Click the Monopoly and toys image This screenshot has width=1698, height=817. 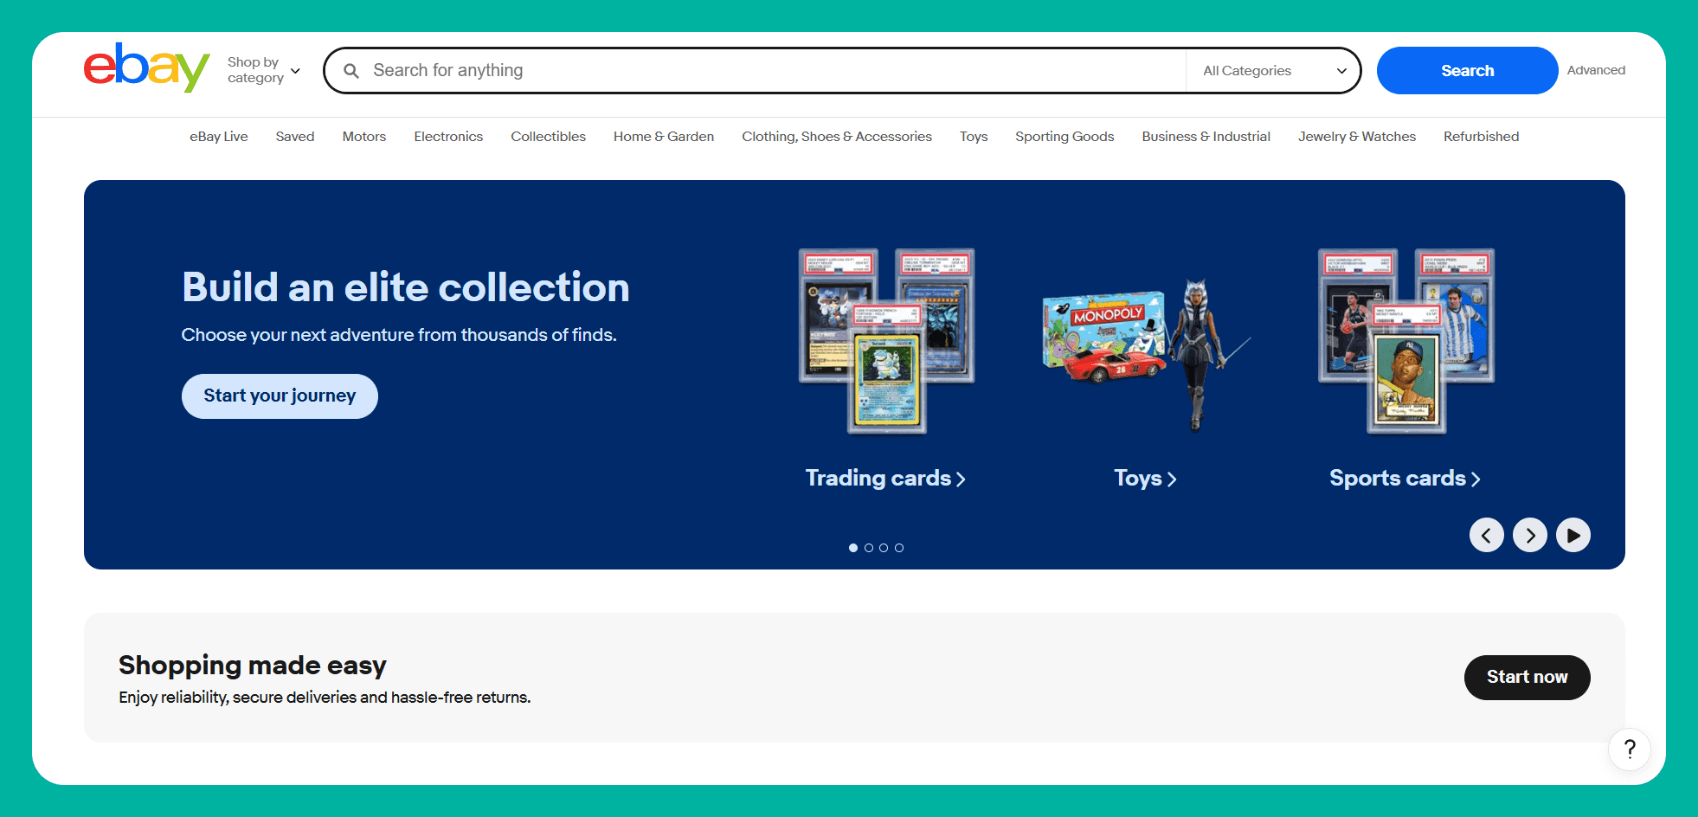(1146, 355)
